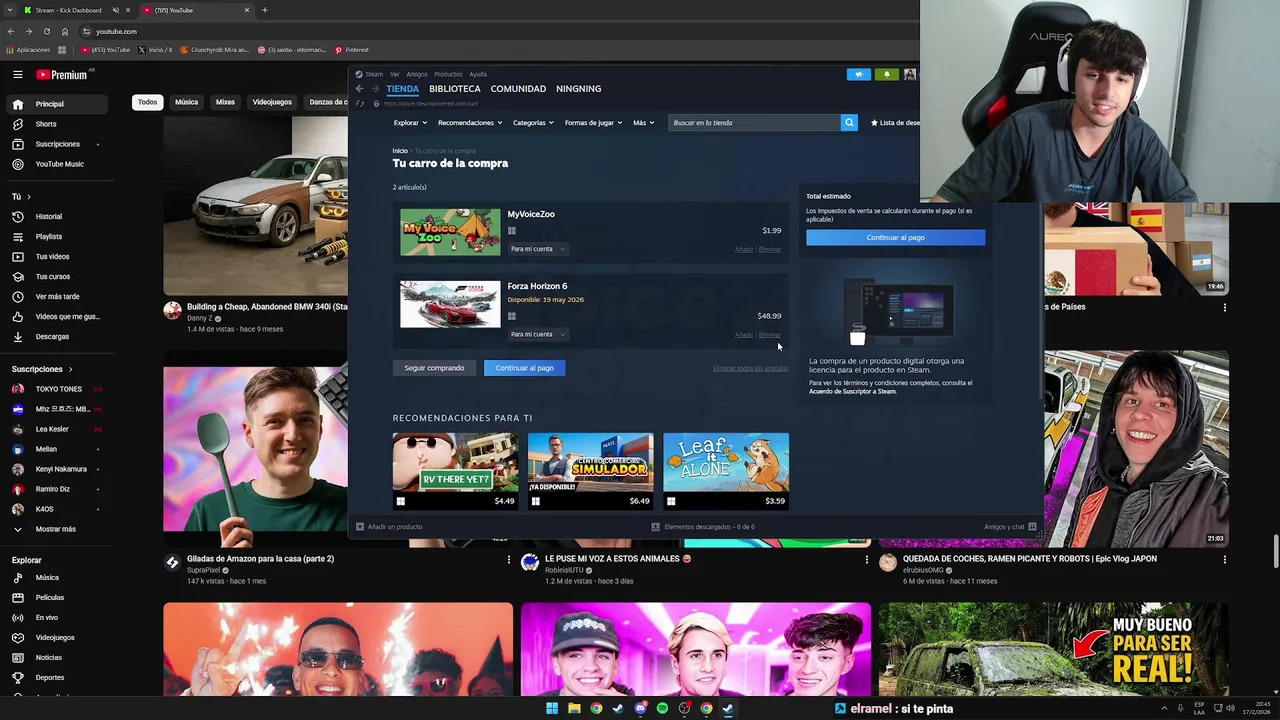Expand Categorías menu in Steam store
This screenshot has height=720, width=1280.
coord(533,123)
